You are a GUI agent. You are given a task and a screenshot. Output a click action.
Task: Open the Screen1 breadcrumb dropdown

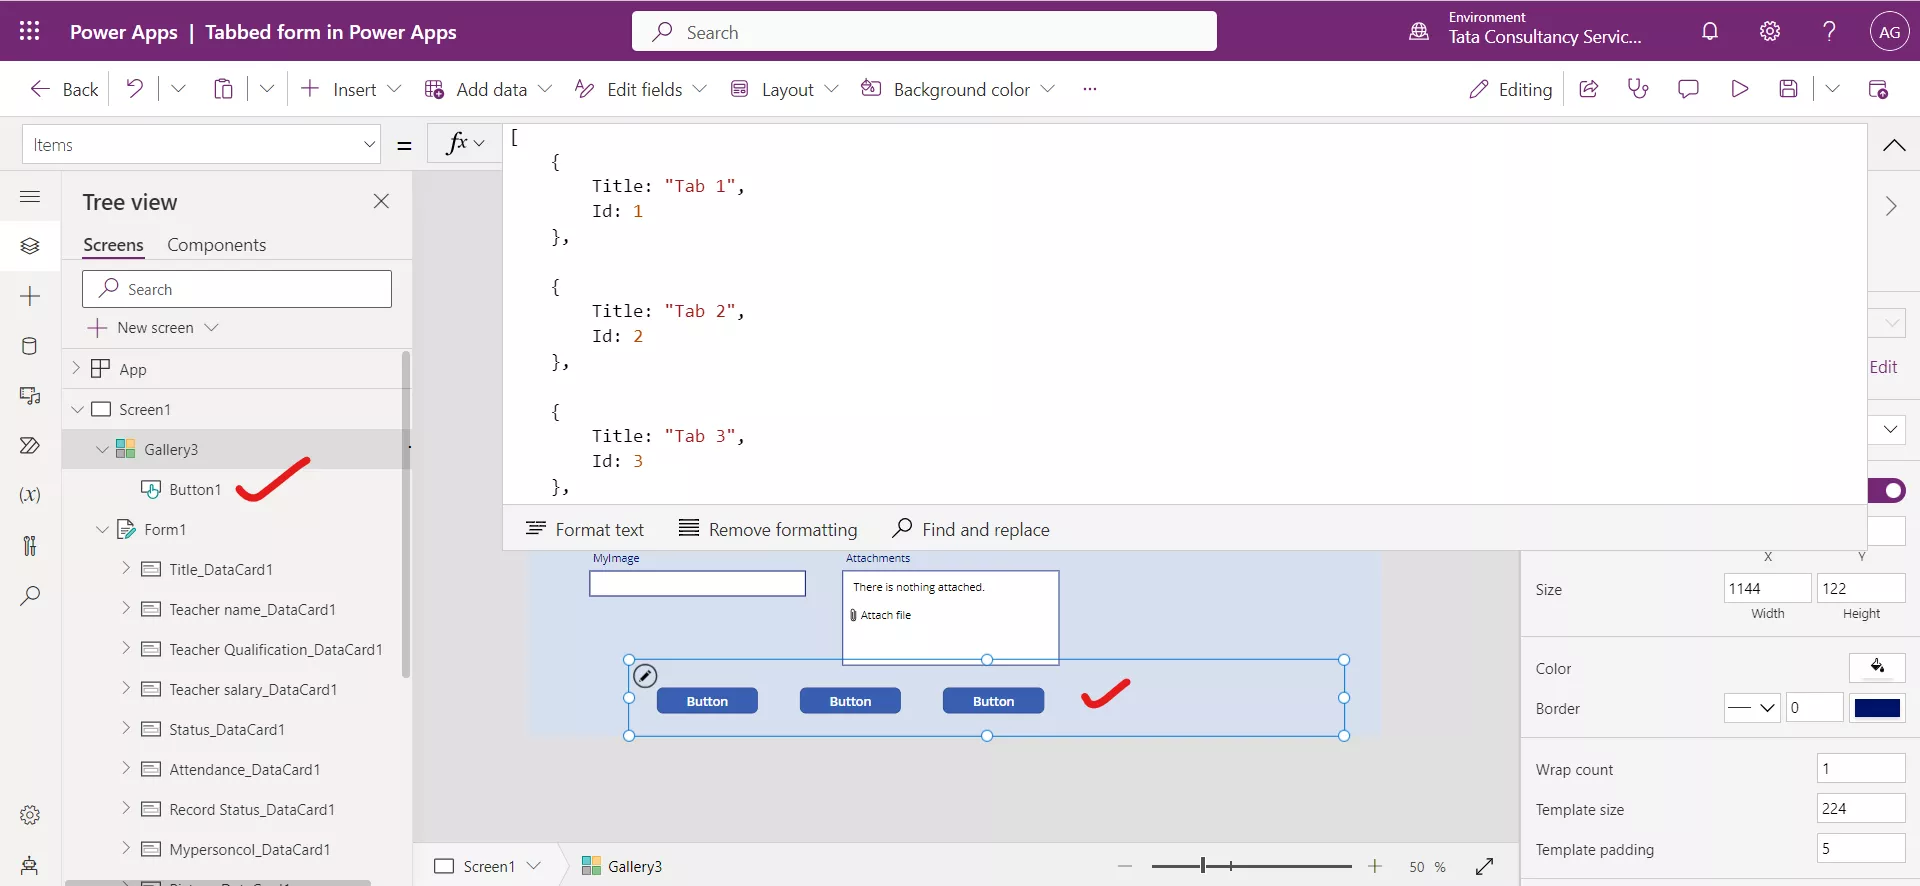tap(534, 866)
